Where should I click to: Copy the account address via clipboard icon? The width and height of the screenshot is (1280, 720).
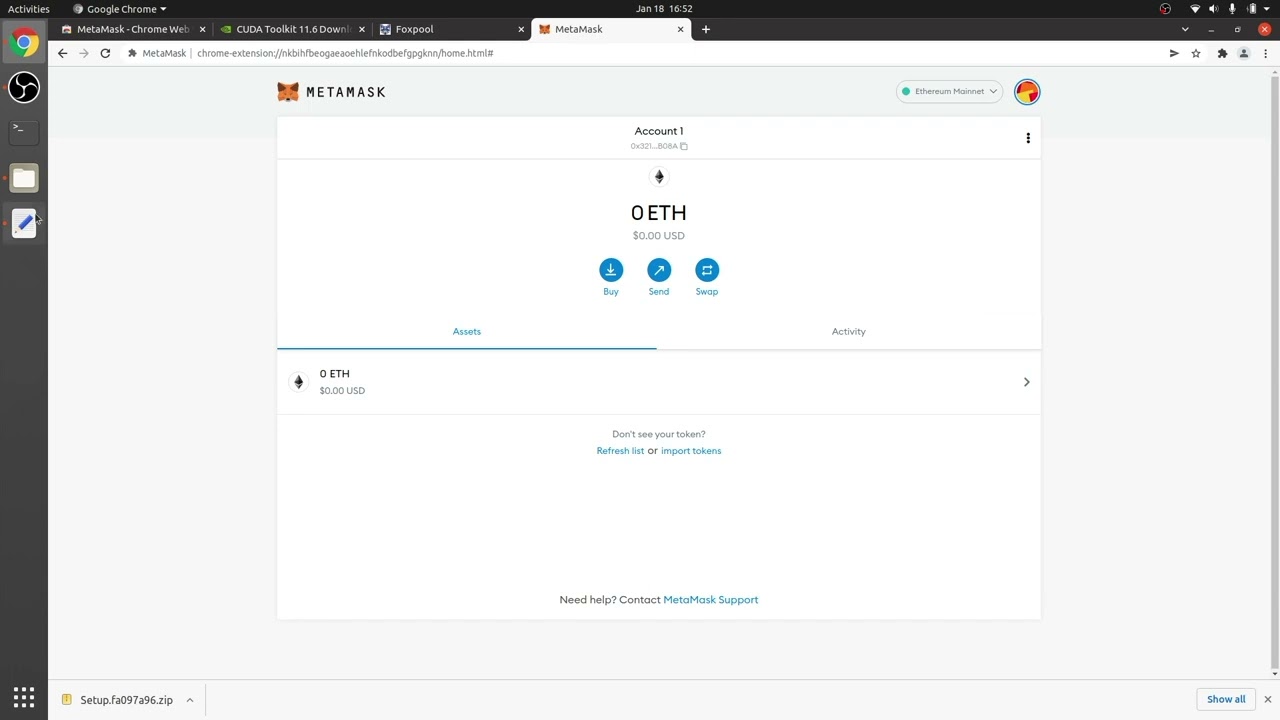coord(684,146)
